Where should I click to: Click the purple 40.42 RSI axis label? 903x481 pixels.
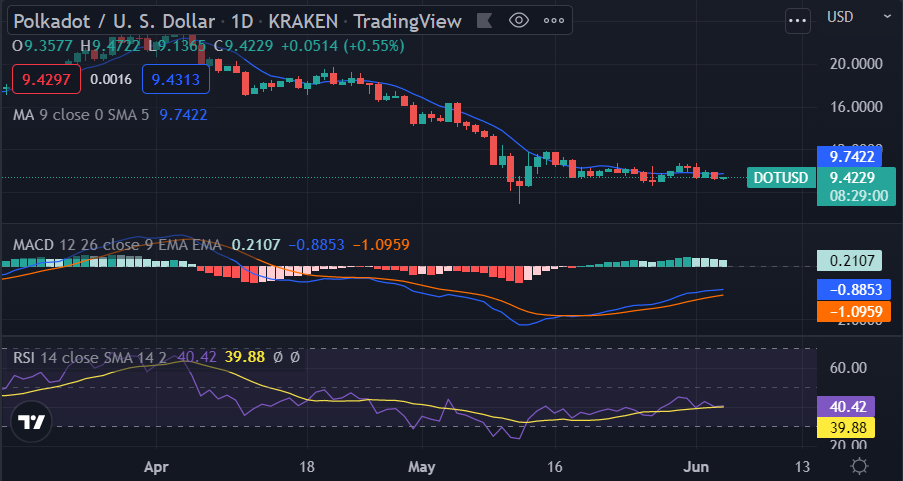click(846, 407)
